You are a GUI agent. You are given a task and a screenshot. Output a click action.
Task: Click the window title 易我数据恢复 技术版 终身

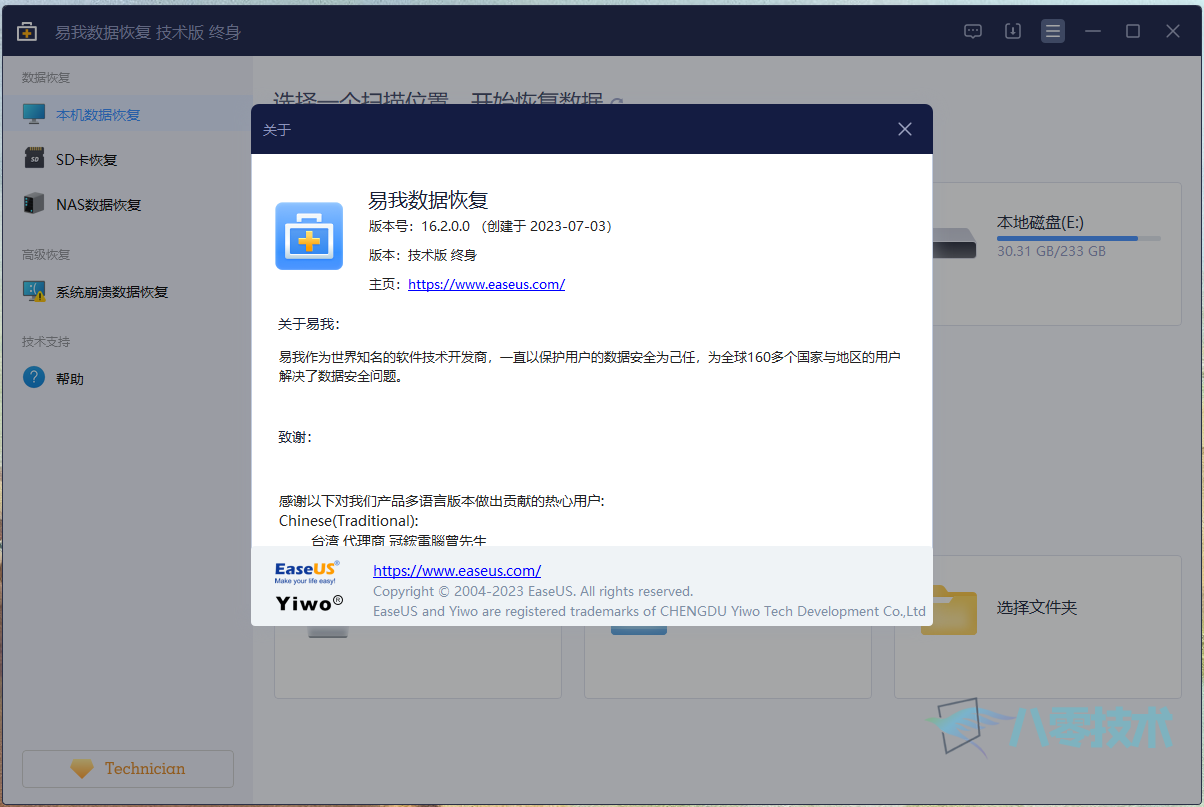[148, 32]
